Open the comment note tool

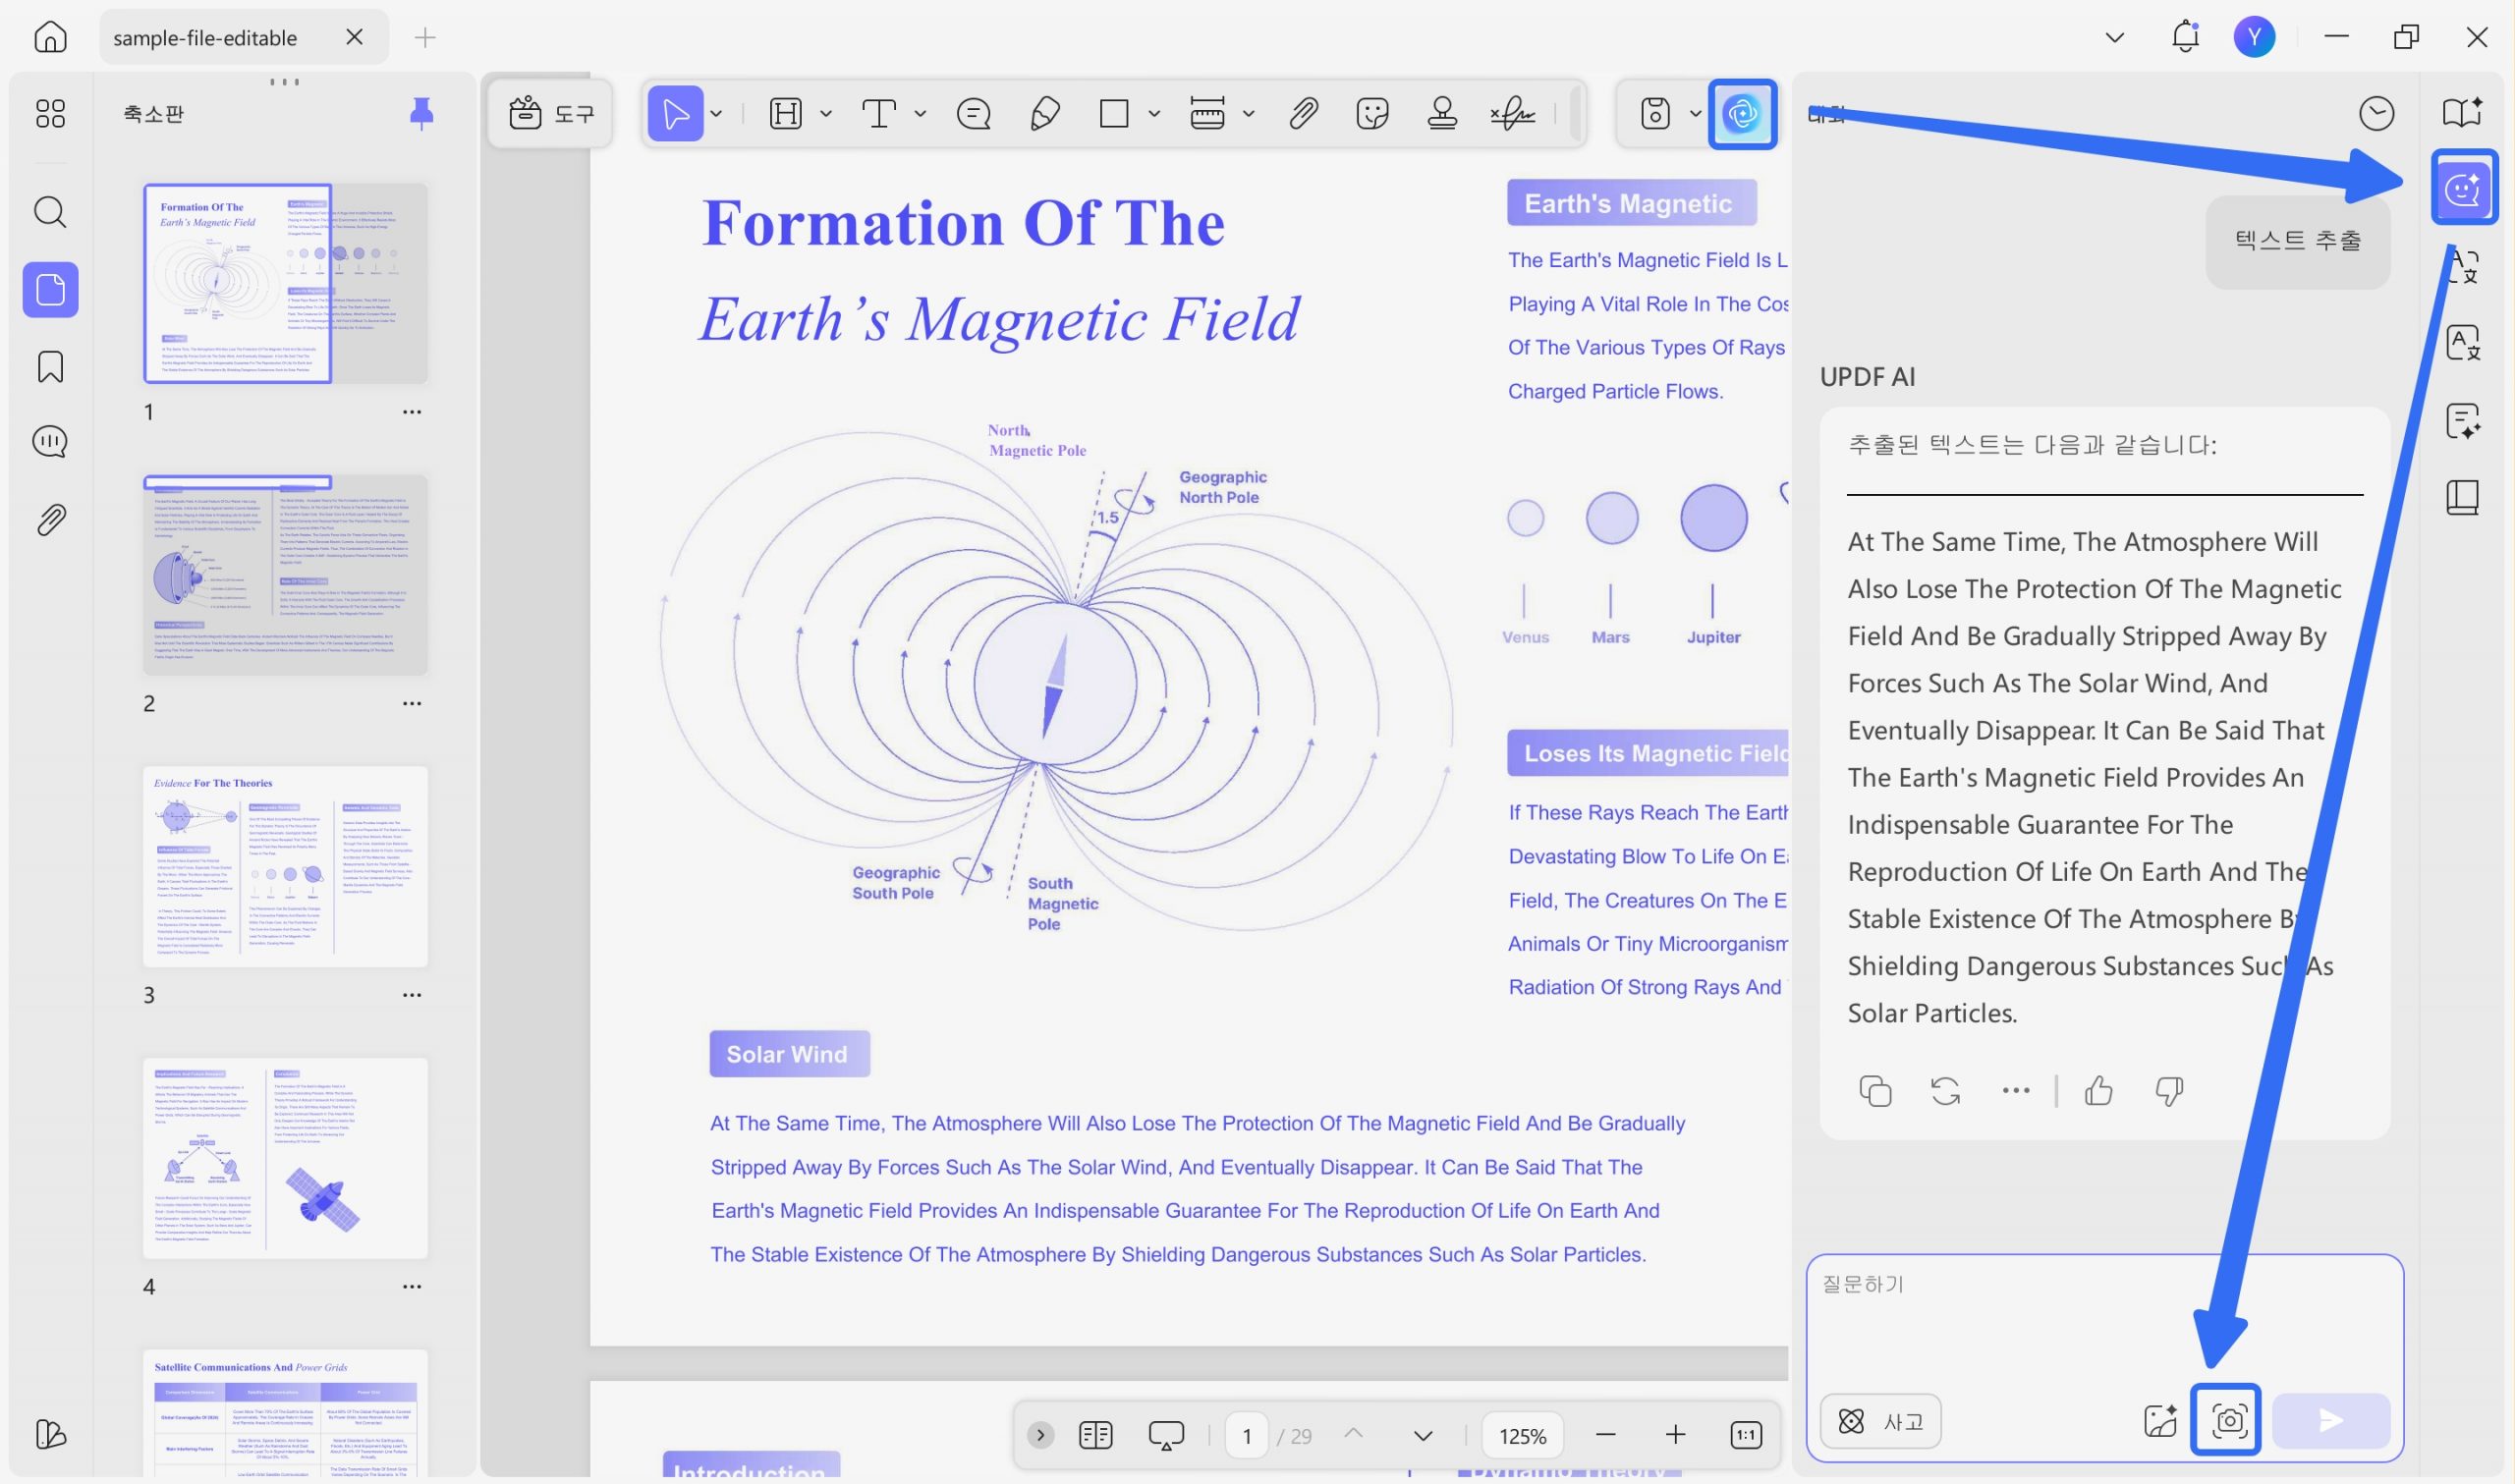tap(973, 113)
